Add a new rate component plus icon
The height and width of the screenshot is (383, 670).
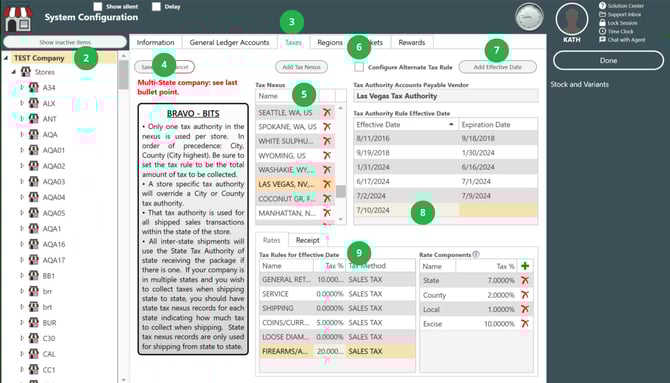click(525, 266)
